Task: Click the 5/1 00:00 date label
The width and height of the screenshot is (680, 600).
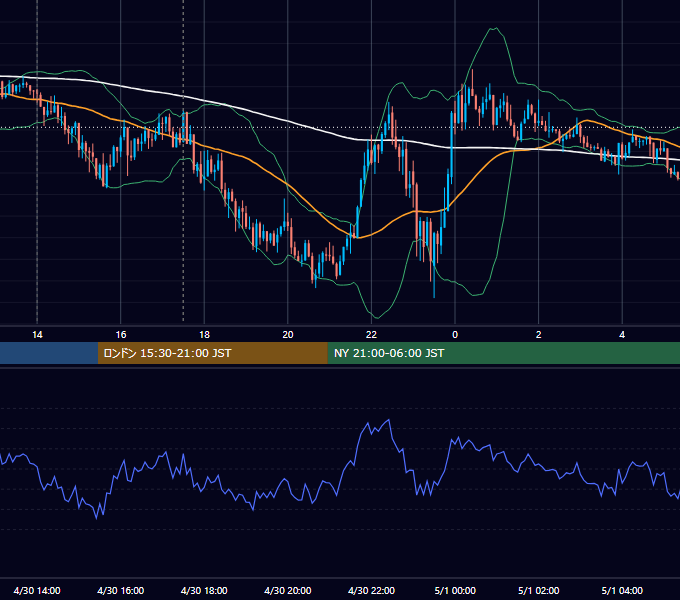Action: [455, 590]
